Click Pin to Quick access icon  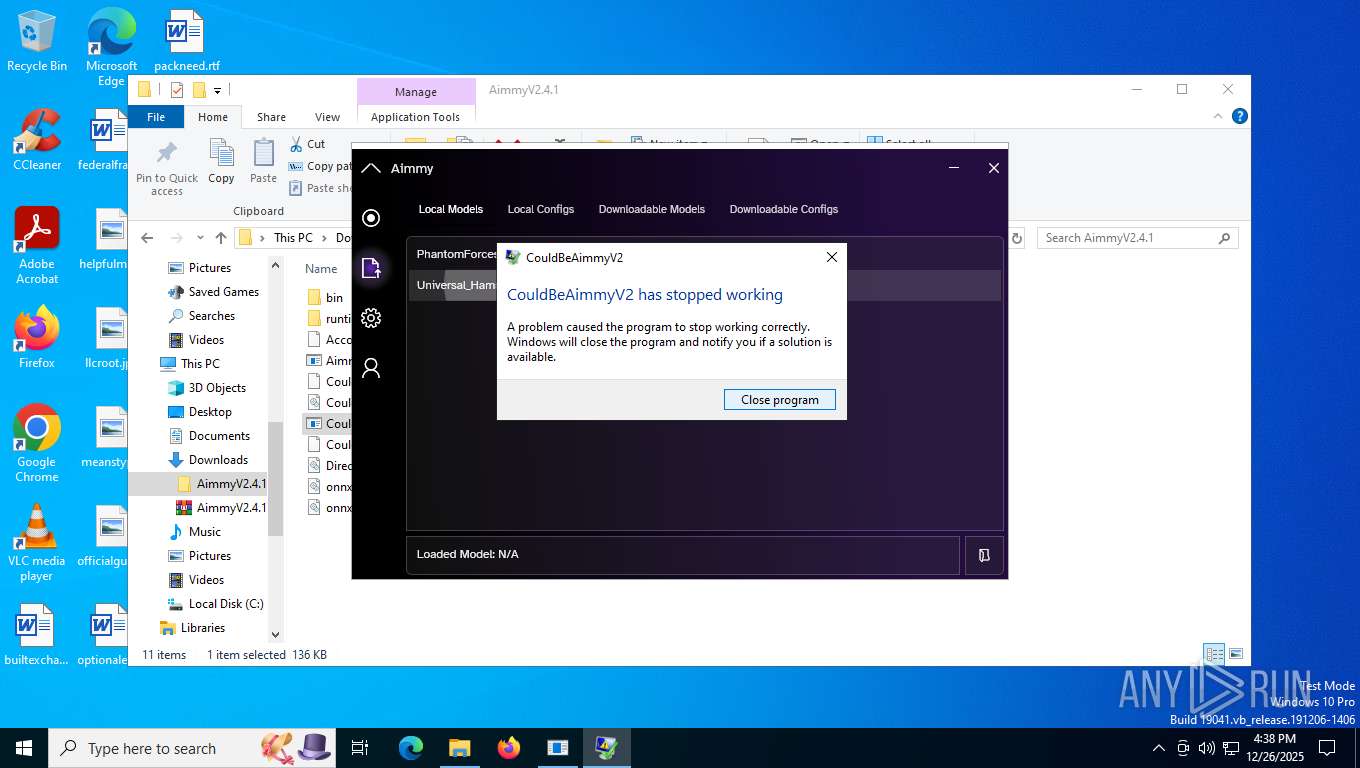click(x=167, y=166)
